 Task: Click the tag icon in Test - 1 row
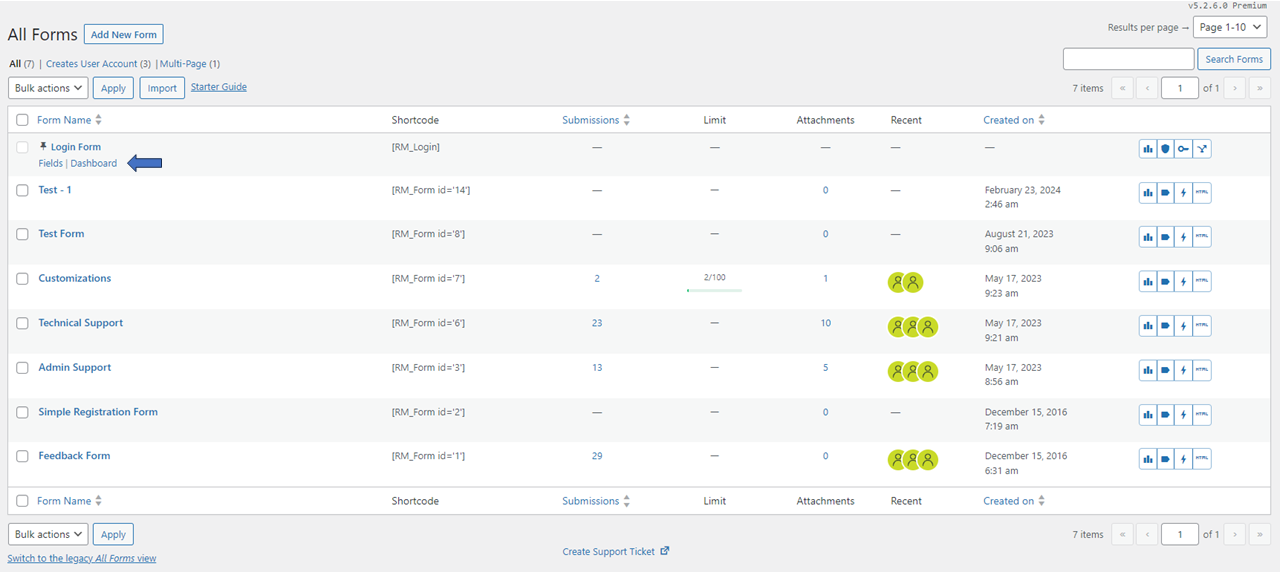tap(1165, 193)
